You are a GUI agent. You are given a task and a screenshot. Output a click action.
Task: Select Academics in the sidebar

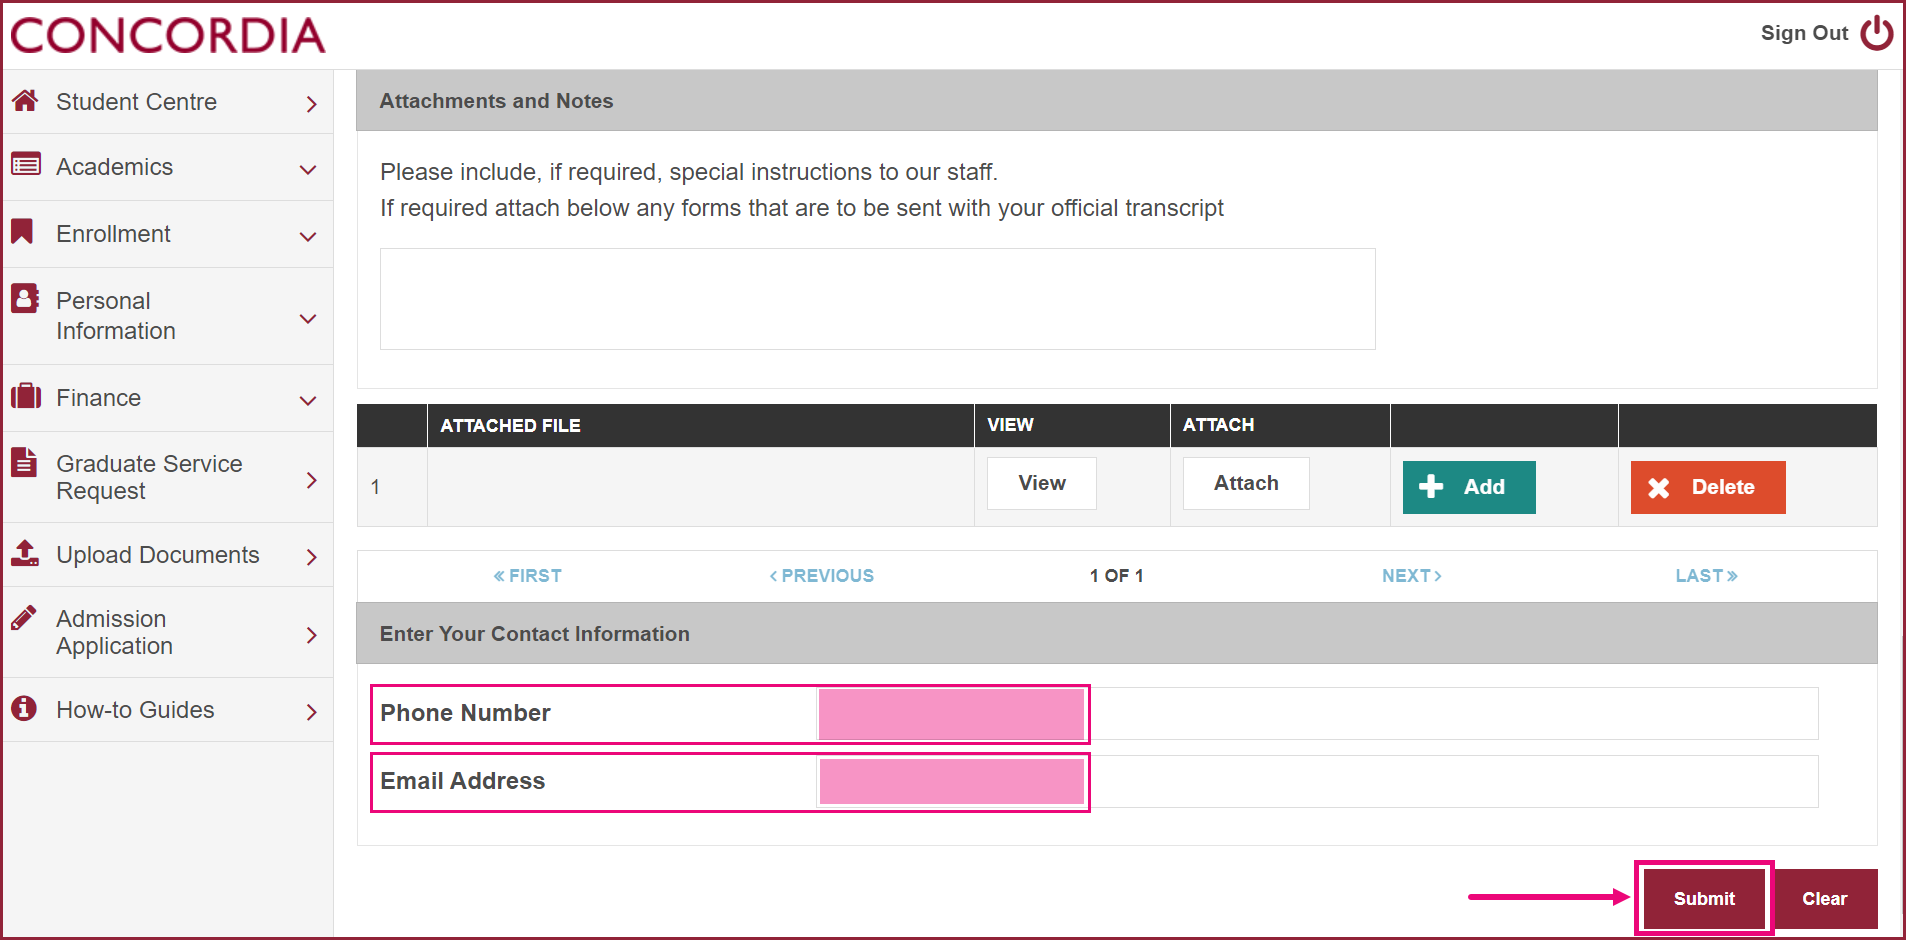pyautogui.click(x=168, y=167)
